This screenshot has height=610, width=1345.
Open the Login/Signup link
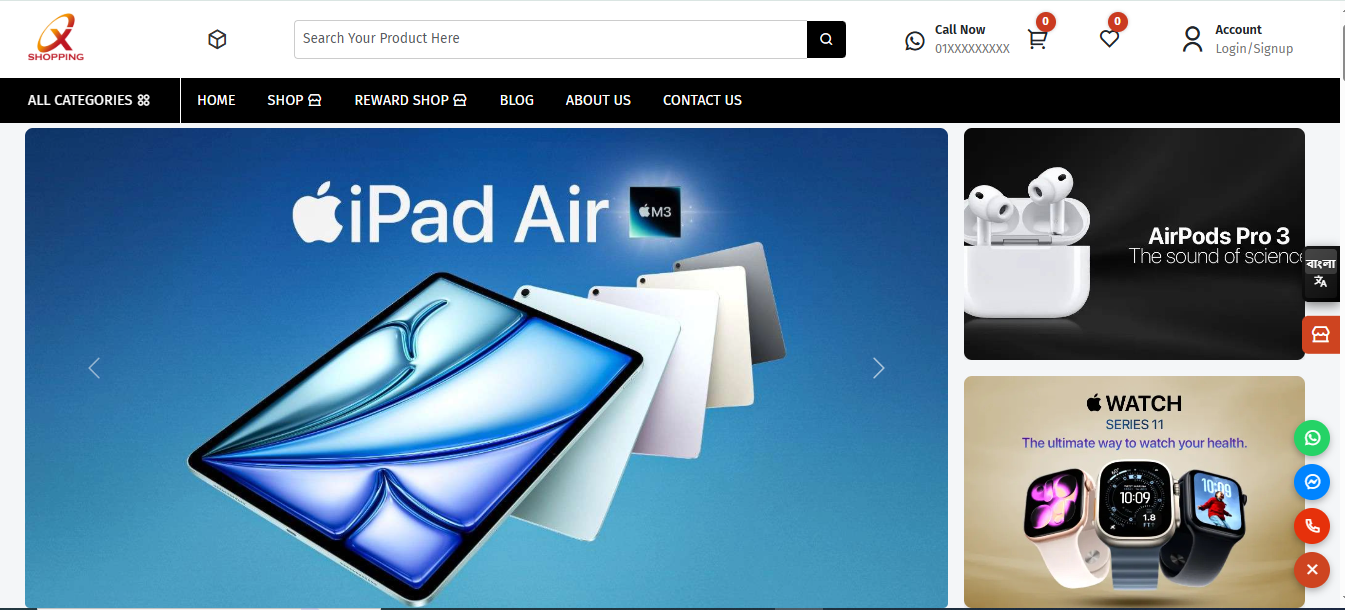click(1254, 48)
